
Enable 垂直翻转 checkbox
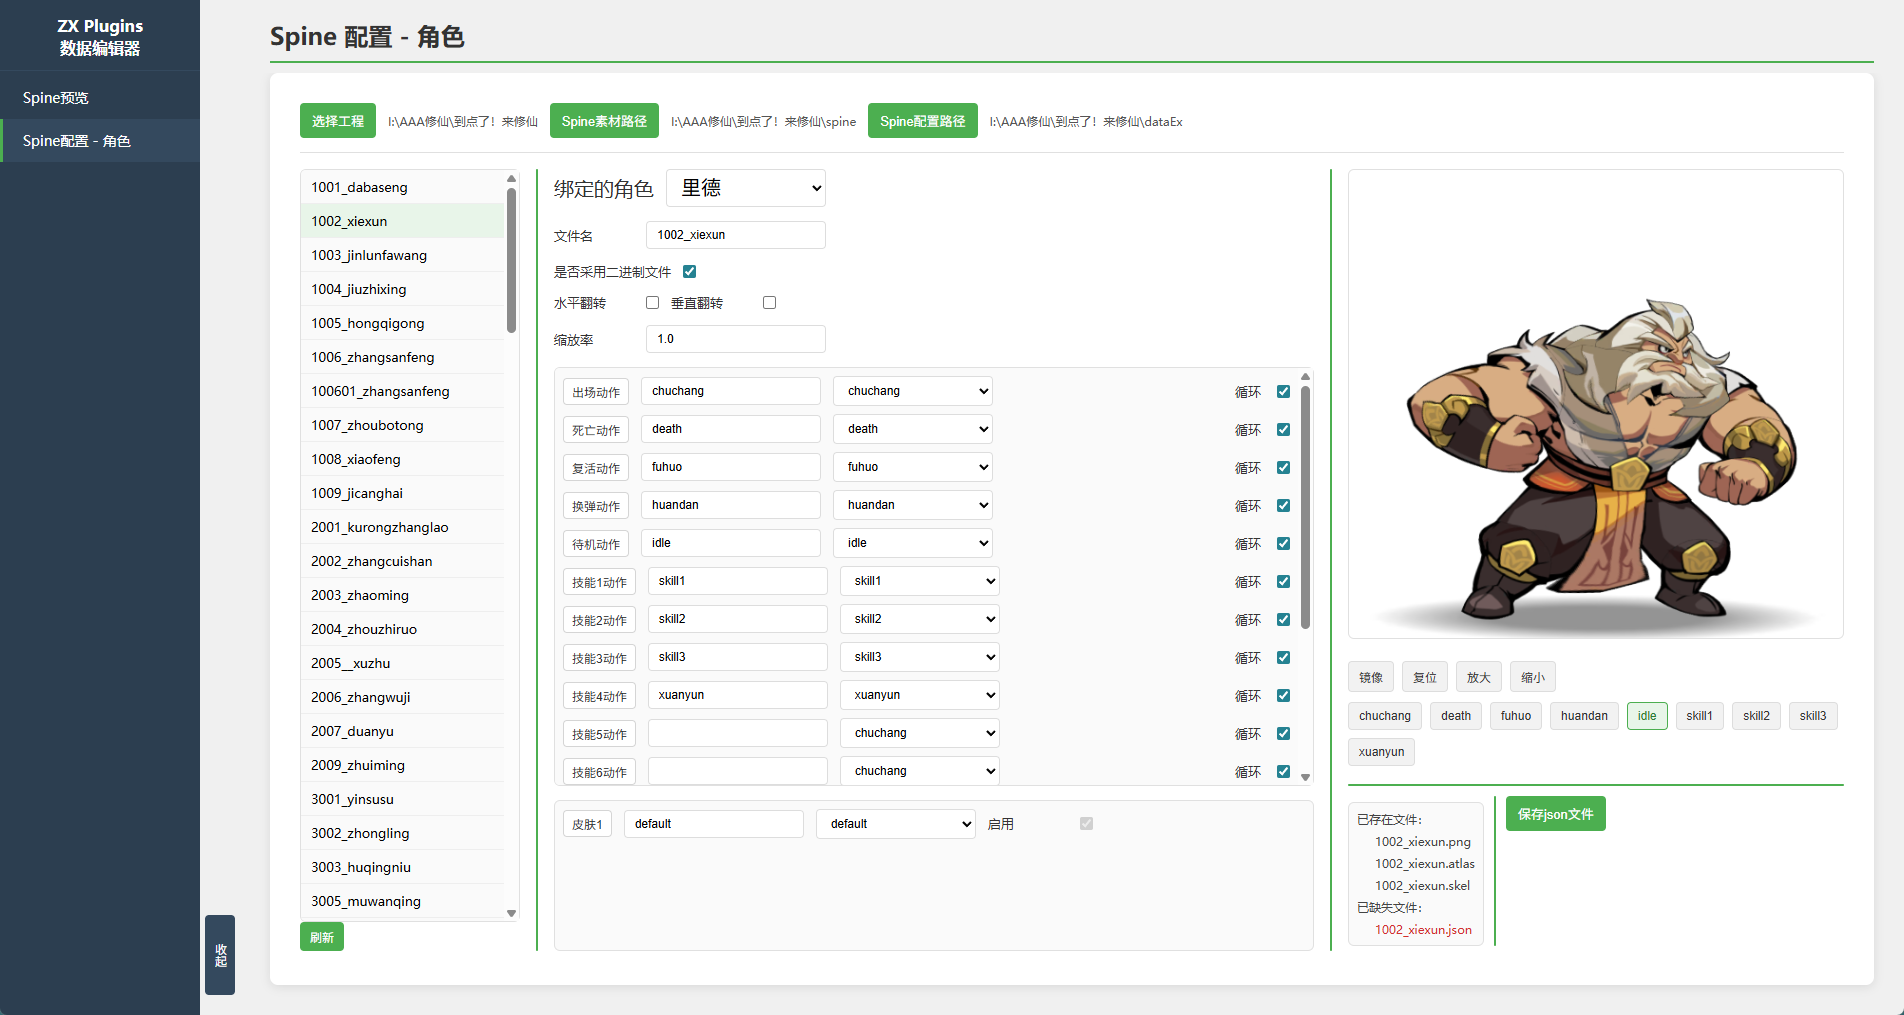point(769,302)
